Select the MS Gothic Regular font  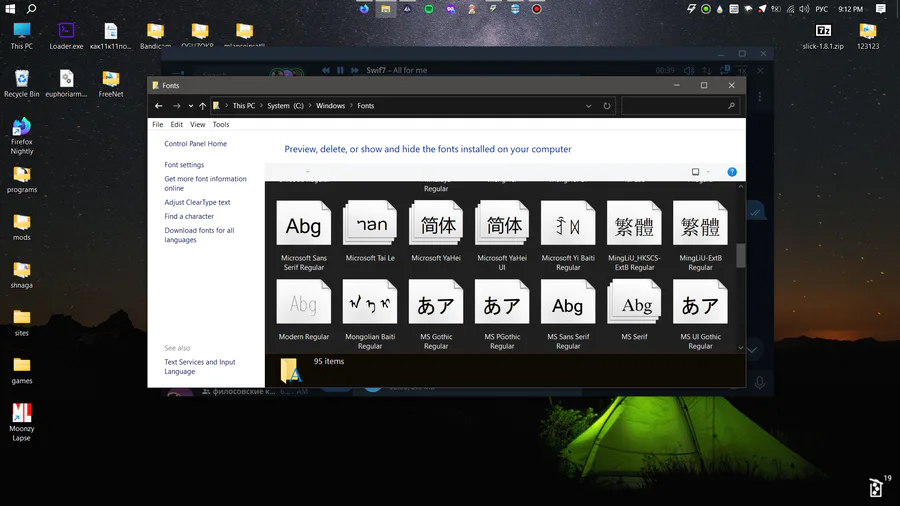436,315
